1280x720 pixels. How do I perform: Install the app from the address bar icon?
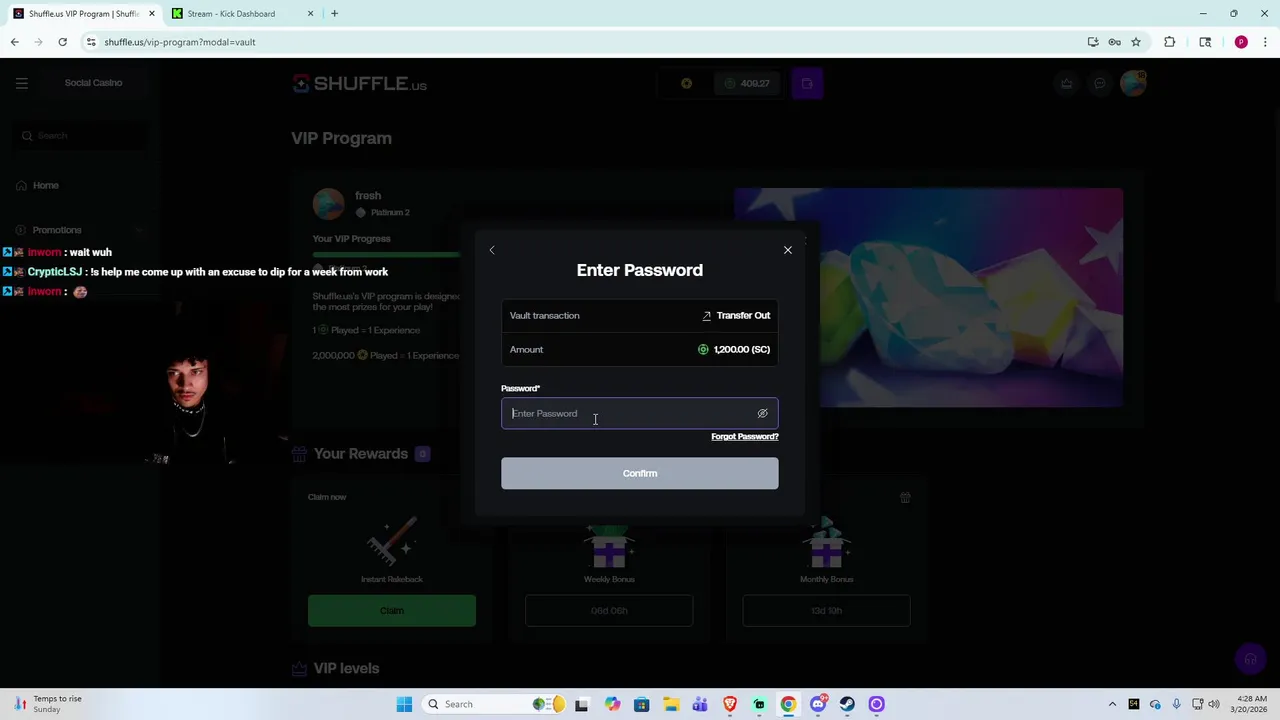click(x=1093, y=42)
